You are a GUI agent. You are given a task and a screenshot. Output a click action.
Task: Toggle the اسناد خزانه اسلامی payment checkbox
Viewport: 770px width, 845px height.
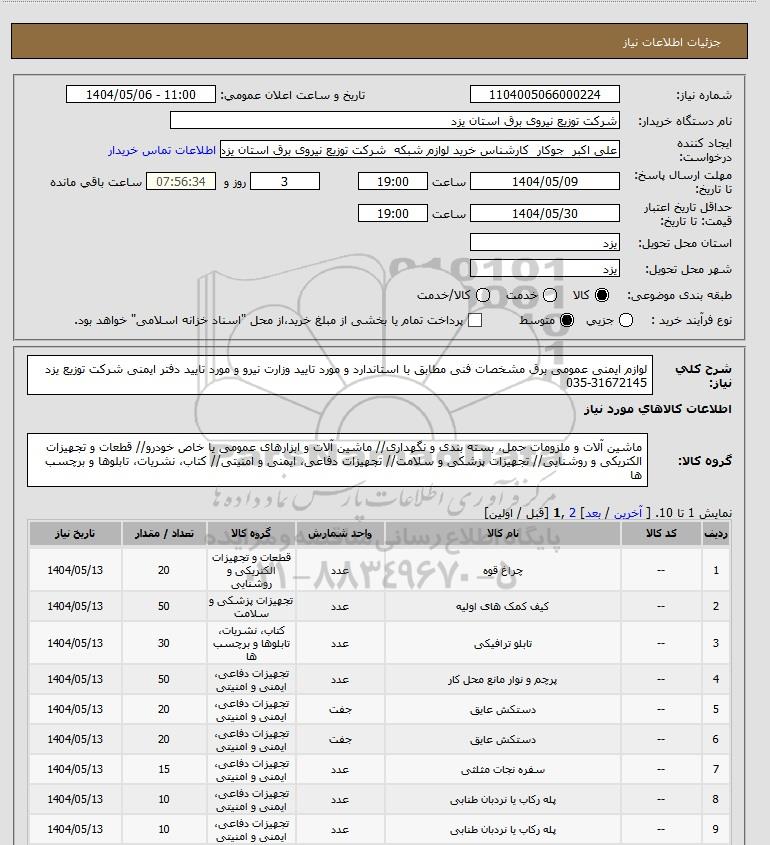(x=475, y=320)
